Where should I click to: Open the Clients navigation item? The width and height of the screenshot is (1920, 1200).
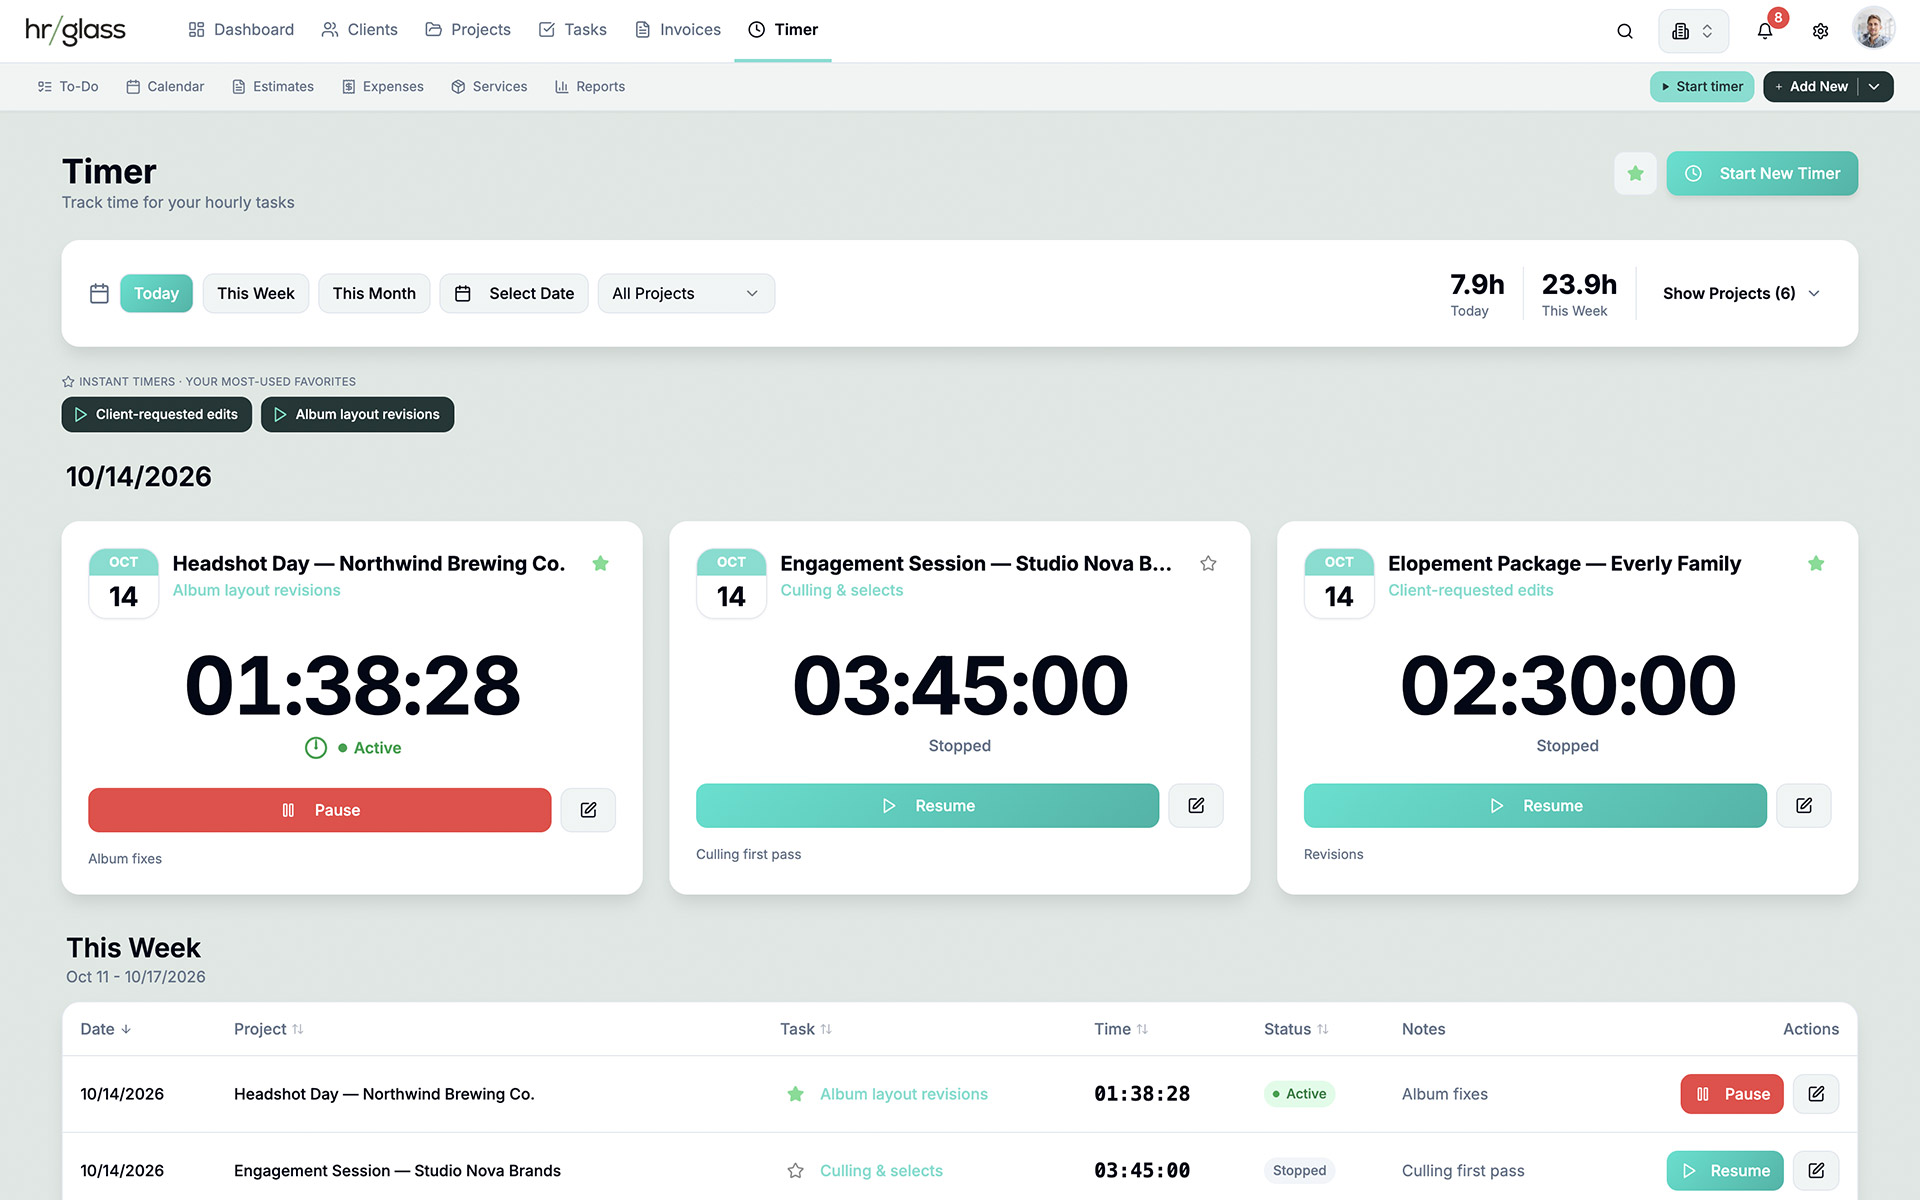tap(359, 30)
